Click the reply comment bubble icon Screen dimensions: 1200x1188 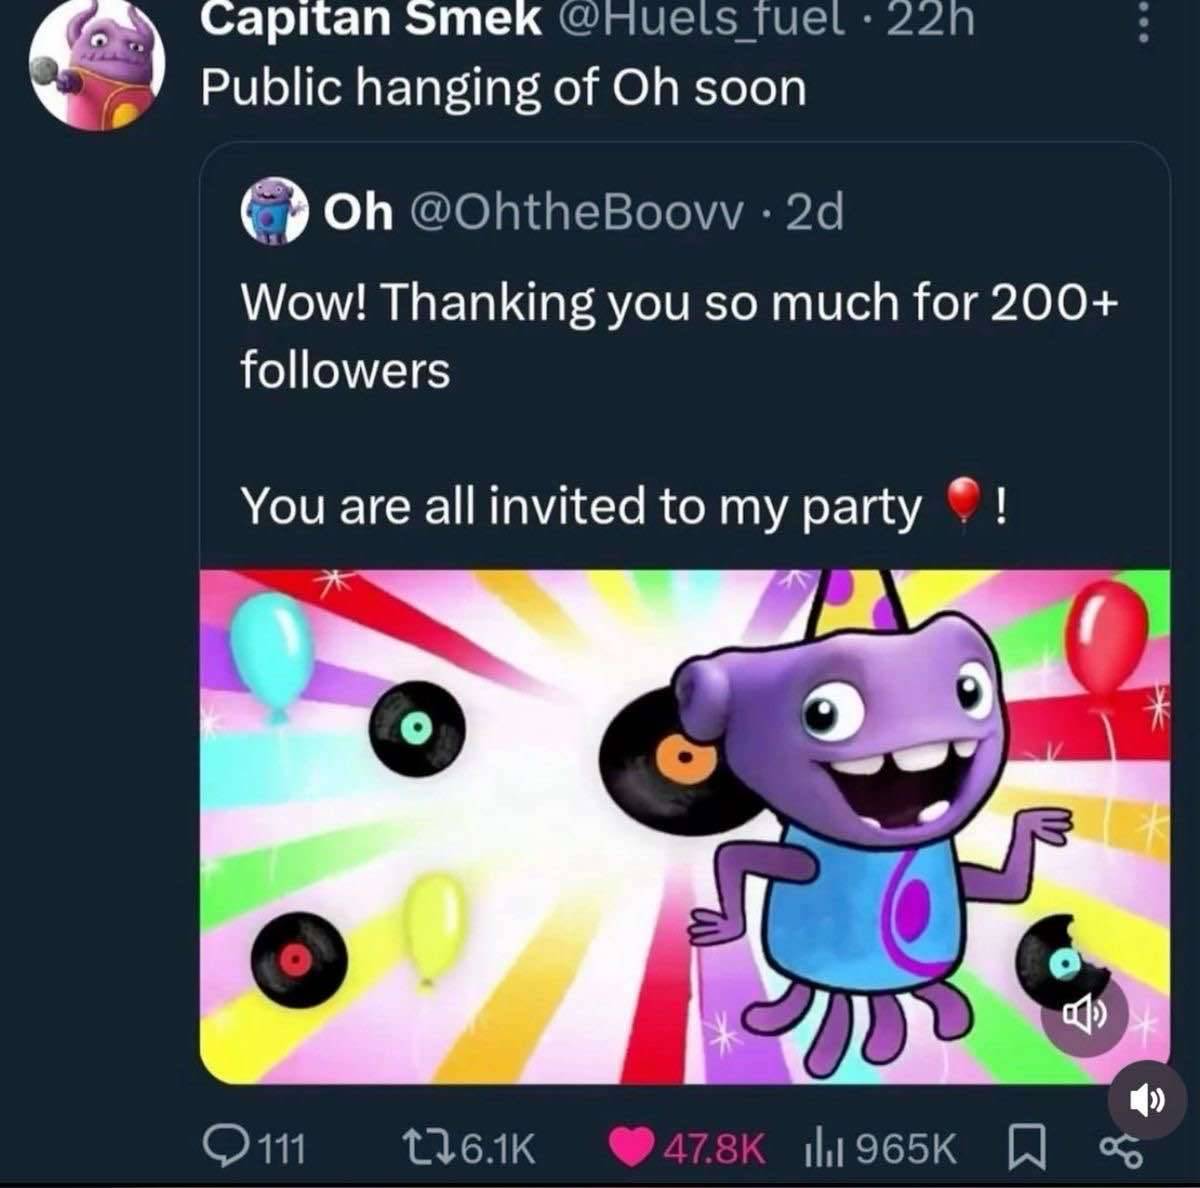(x=220, y=1147)
